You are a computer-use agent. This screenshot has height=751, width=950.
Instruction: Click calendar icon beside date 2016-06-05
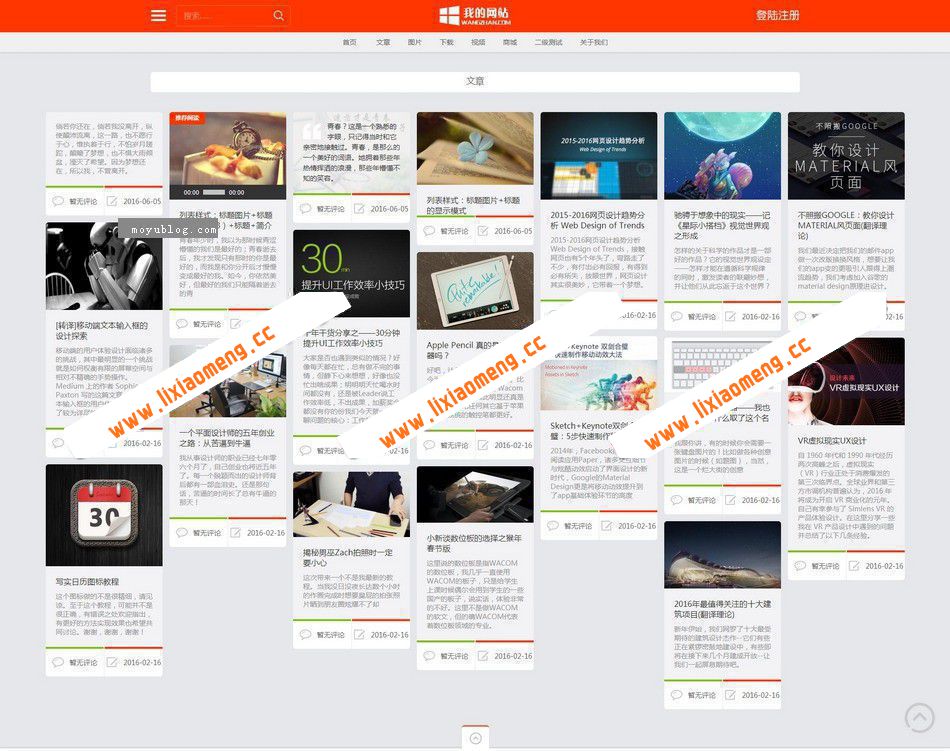point(112,200)
